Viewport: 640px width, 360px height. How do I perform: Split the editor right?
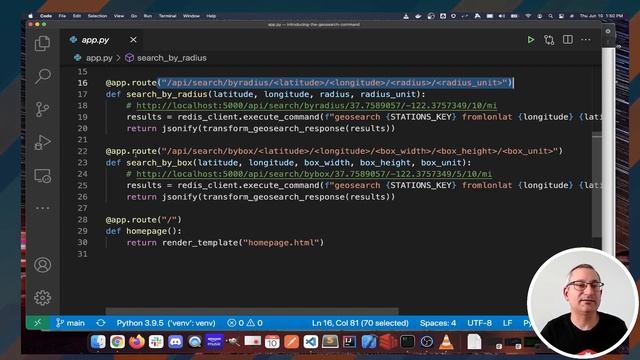click(x=568, y=40)
